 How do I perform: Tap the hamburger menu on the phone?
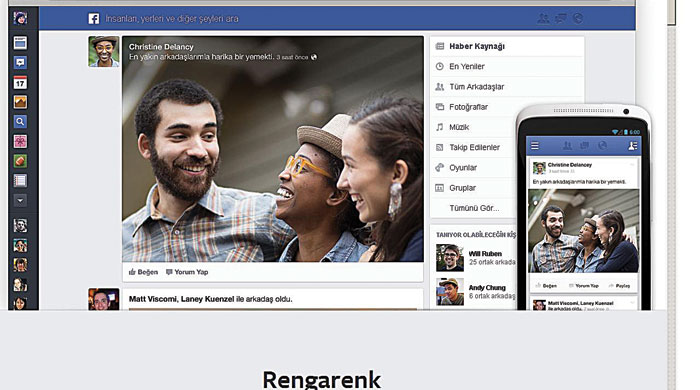click(535, 146)
